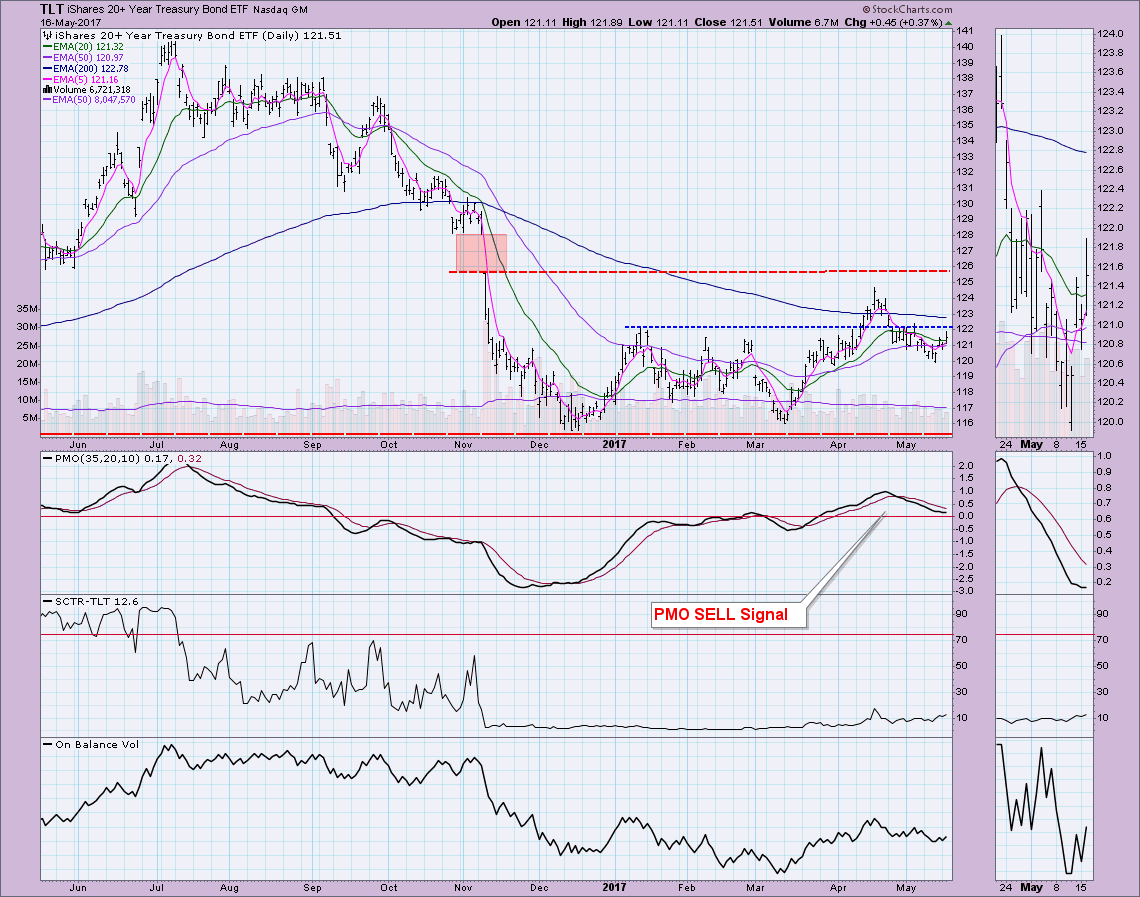1140x897 pixels.
Task: Select the SCTR-TLT indicator label
Action: 82,601
